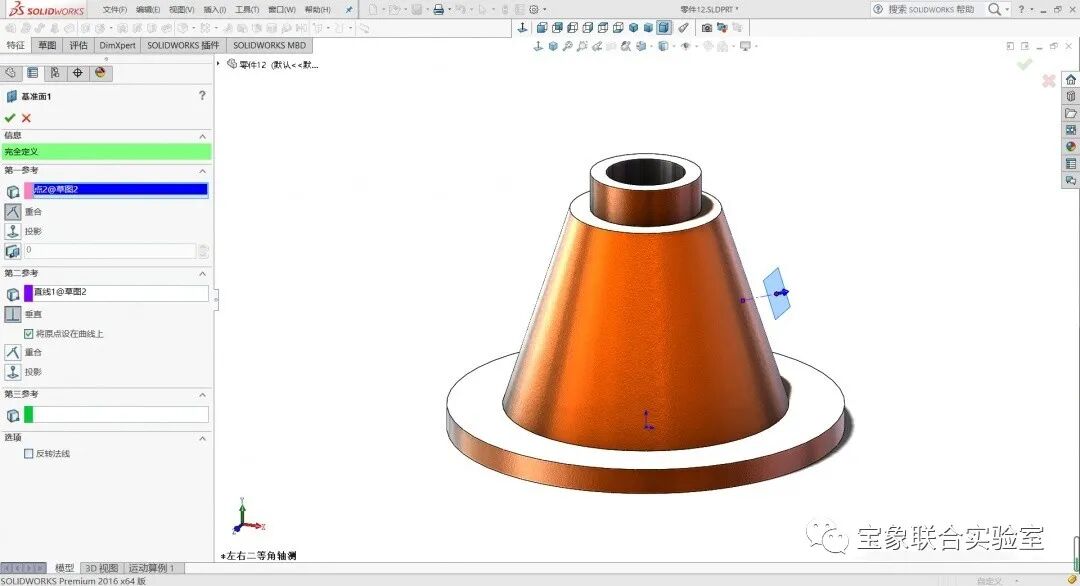Toggle 投影 constraint under 第一参考
The image size is (1080, 586).
(x=12, y=231)
